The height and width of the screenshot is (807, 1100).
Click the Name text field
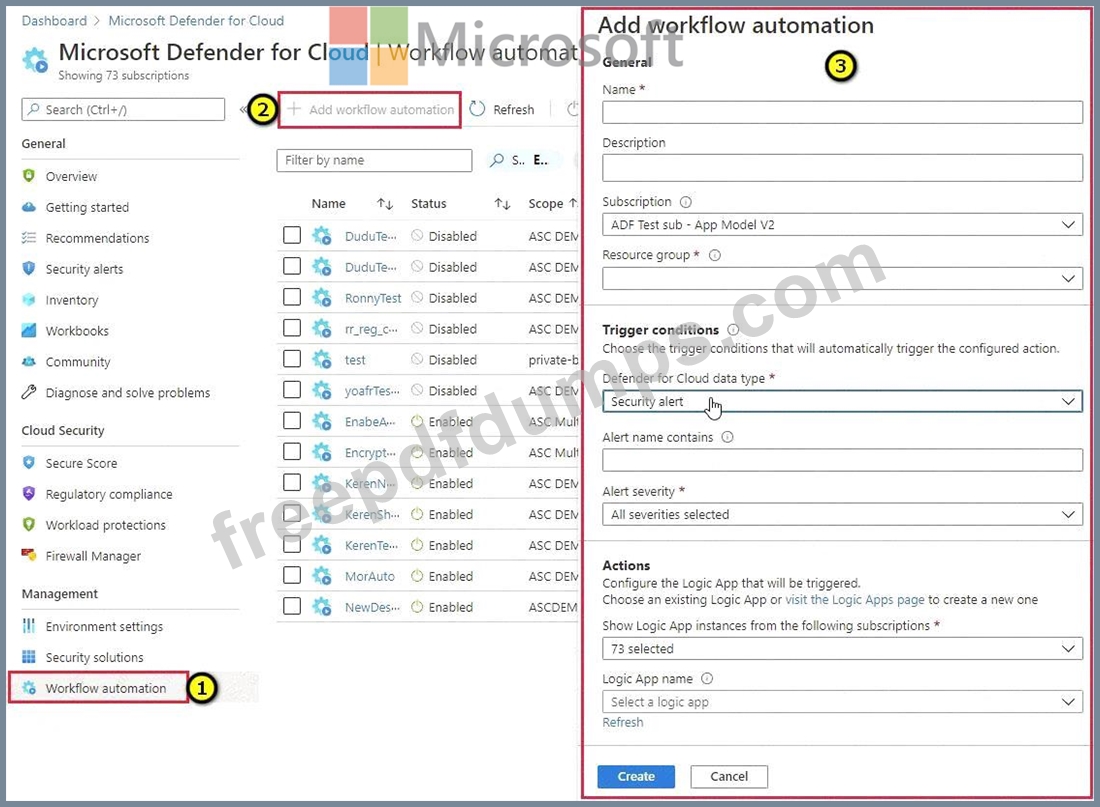(842, 112)
